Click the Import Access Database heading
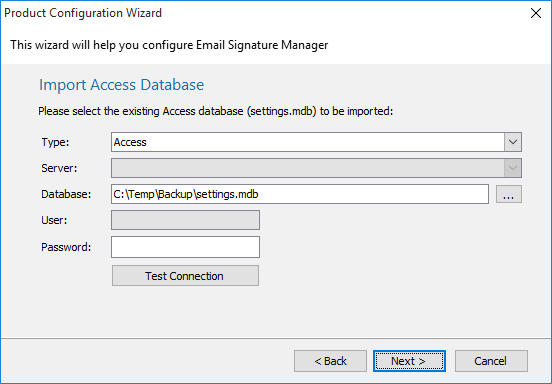Image resolution: width=552 pixels, height=384 pixels. pos(121,85)
